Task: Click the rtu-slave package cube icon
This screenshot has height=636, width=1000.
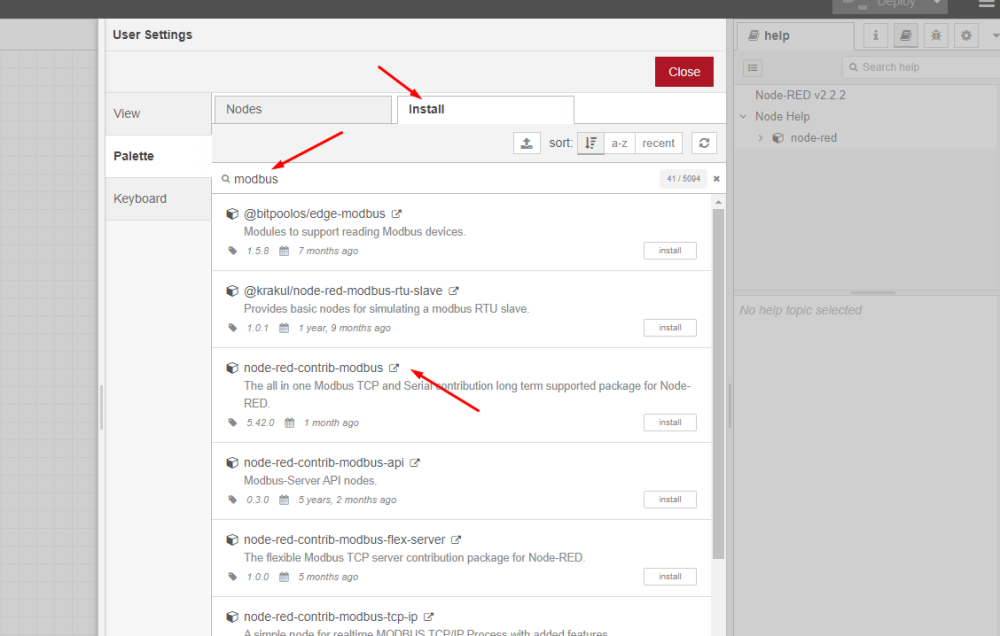Action: tap(232, 291)
